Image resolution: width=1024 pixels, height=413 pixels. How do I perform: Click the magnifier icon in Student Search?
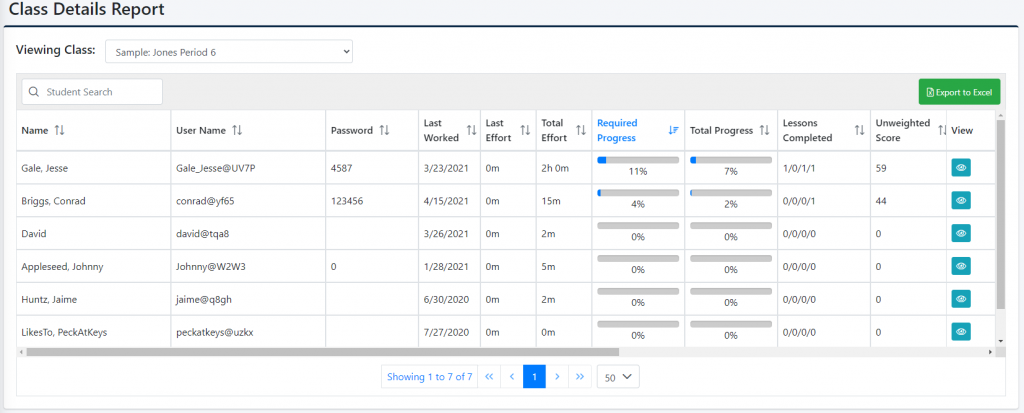tap(34, 92)
